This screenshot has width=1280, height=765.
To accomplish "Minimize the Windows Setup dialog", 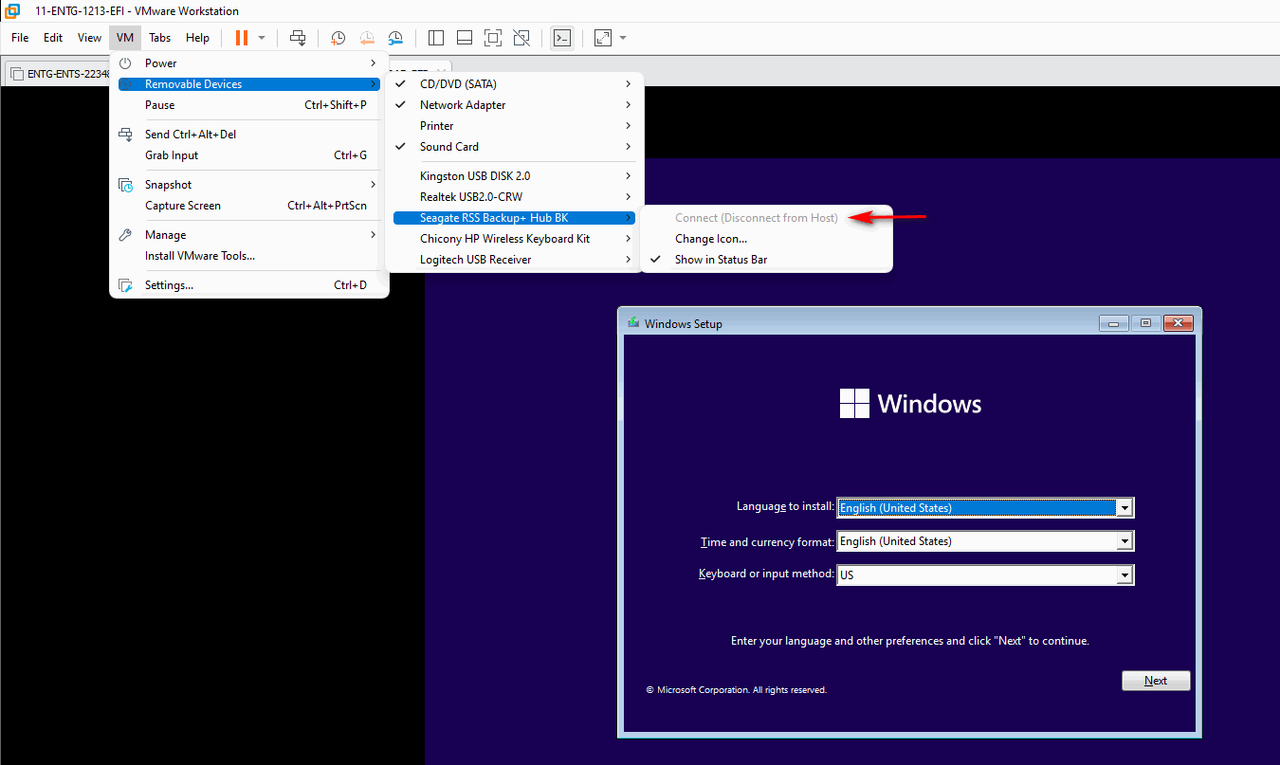I will pos(1114,323).
